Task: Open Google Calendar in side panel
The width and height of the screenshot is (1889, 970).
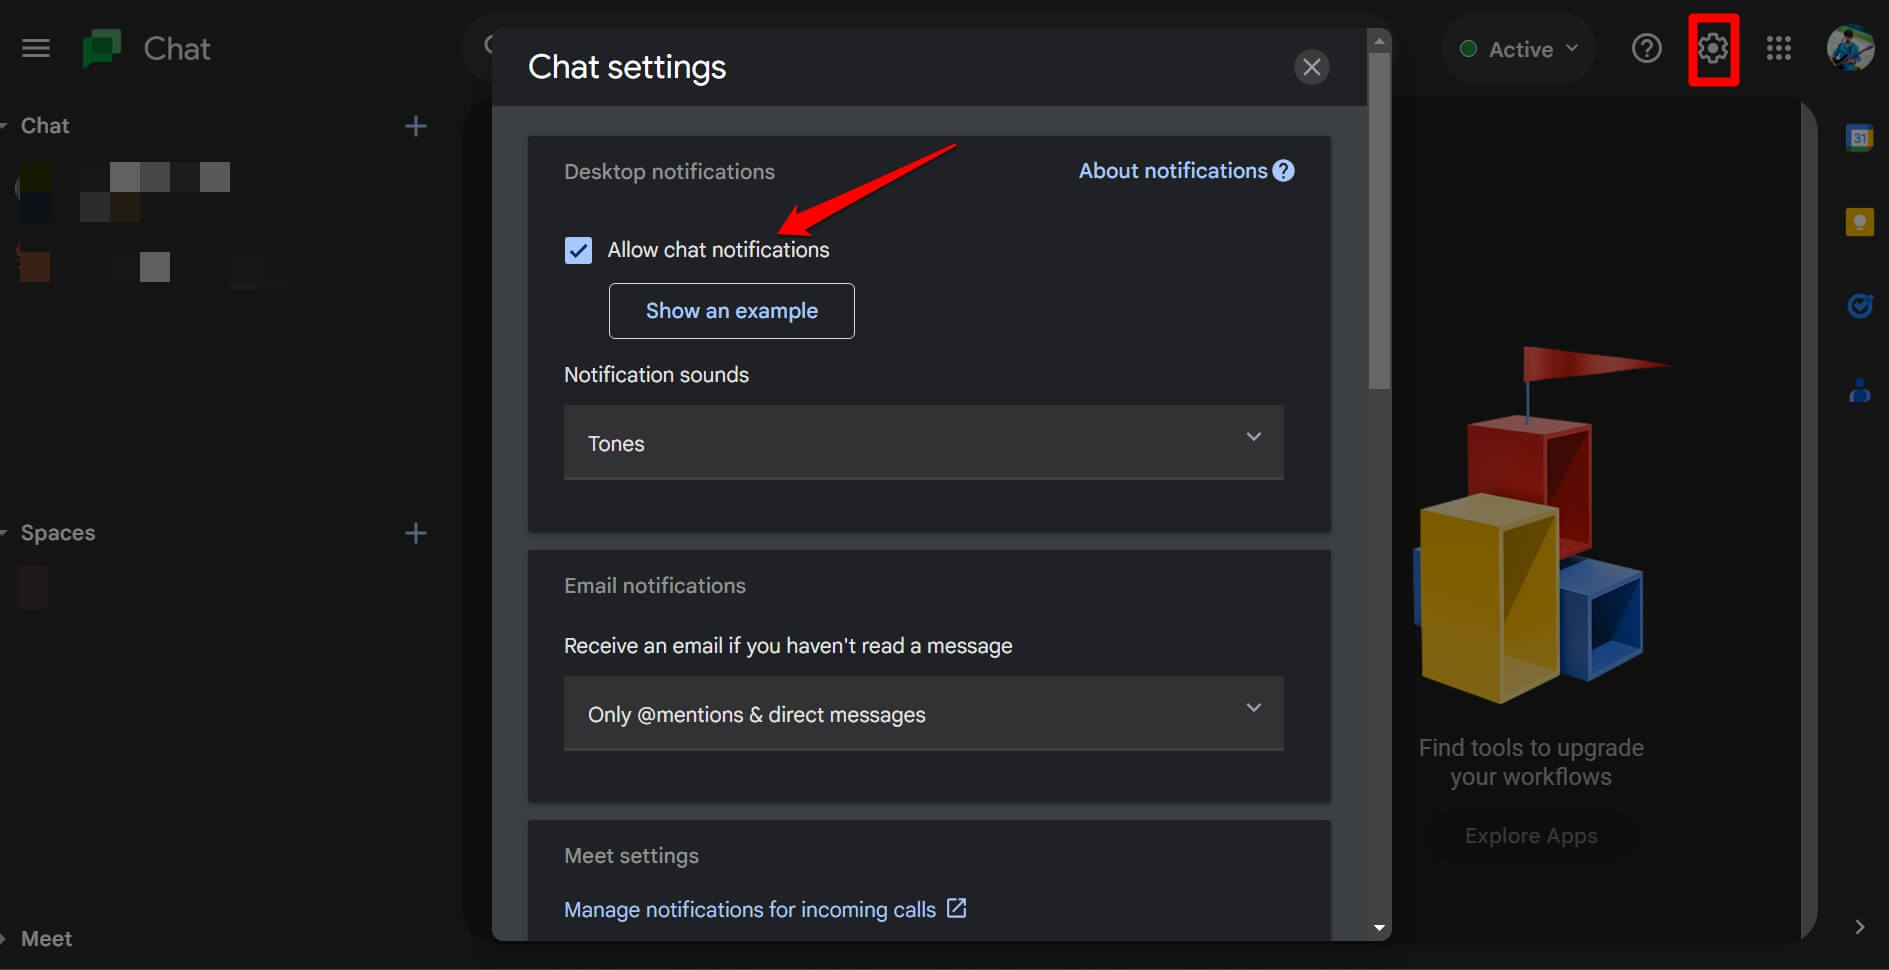Action: click(x=1860, y=138)
